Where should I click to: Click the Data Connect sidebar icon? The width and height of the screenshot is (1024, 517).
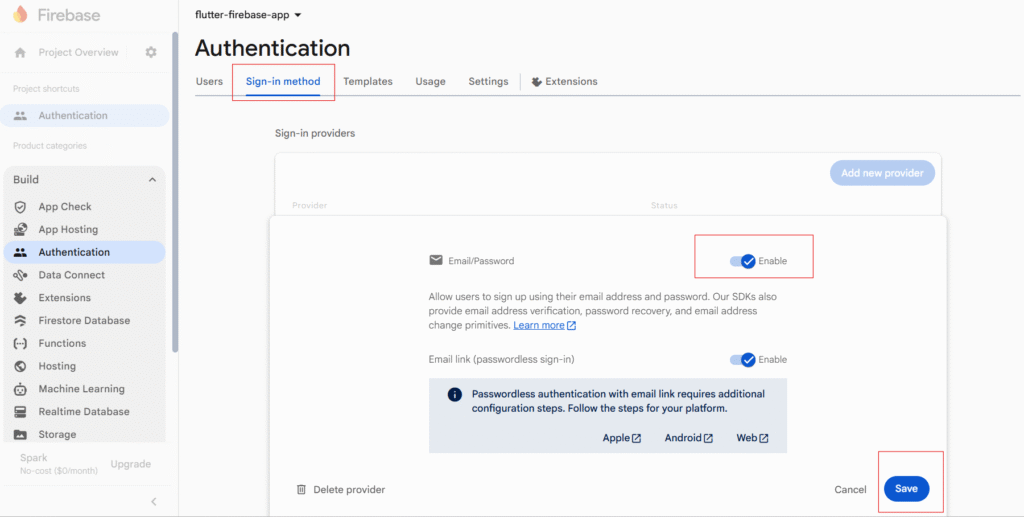20,275
